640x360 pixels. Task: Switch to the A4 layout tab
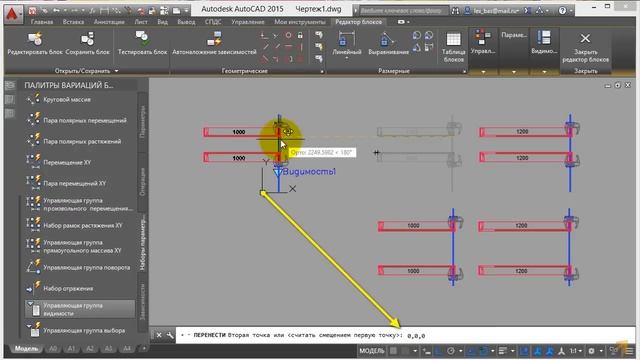(127, 349)
